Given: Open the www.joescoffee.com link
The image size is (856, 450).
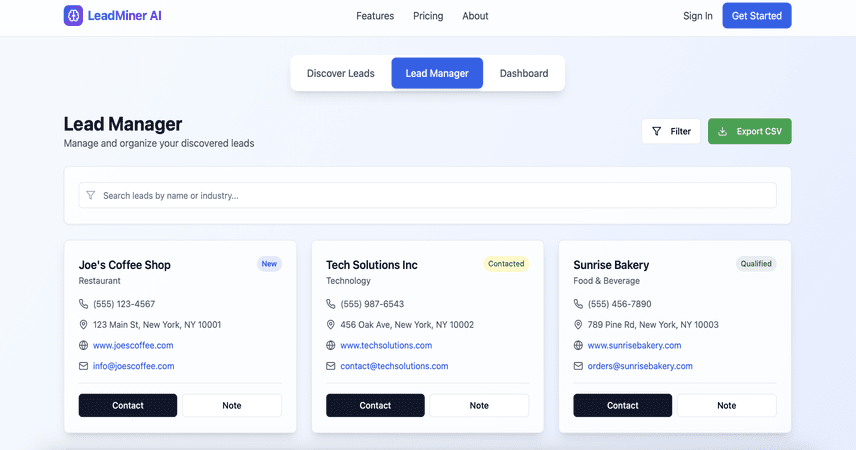Looking at the screenshot, I should pyautogui.click(x=133, y=345).
